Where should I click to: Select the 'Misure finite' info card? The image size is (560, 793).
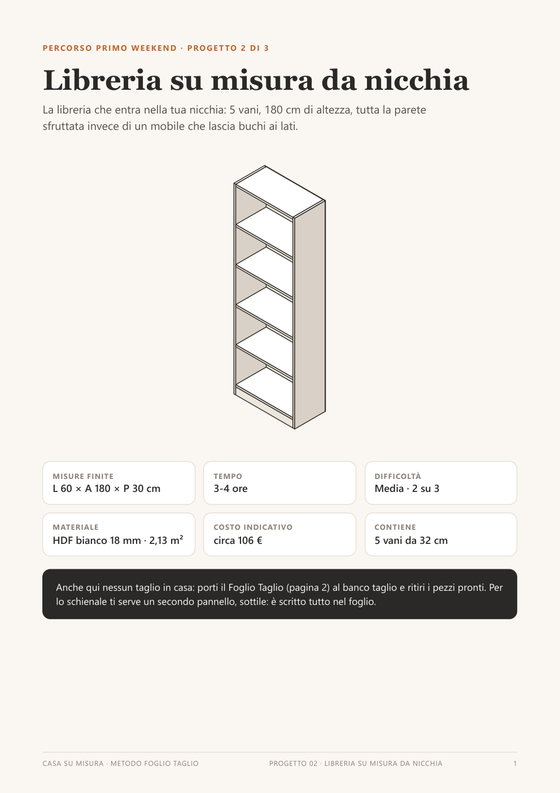point(119,483)
